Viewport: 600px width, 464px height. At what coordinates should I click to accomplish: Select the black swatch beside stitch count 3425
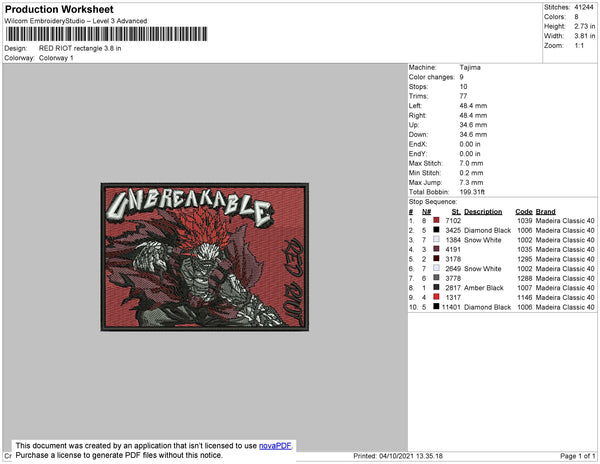436,230
